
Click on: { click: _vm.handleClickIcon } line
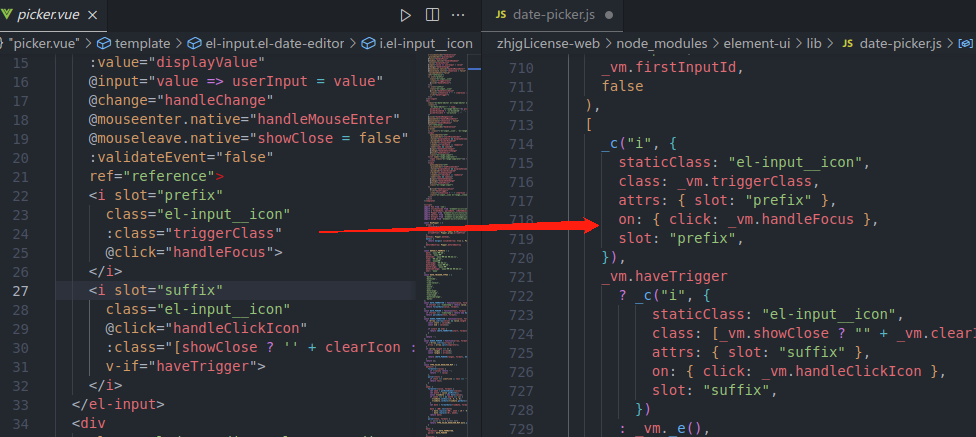pos(799,372)
